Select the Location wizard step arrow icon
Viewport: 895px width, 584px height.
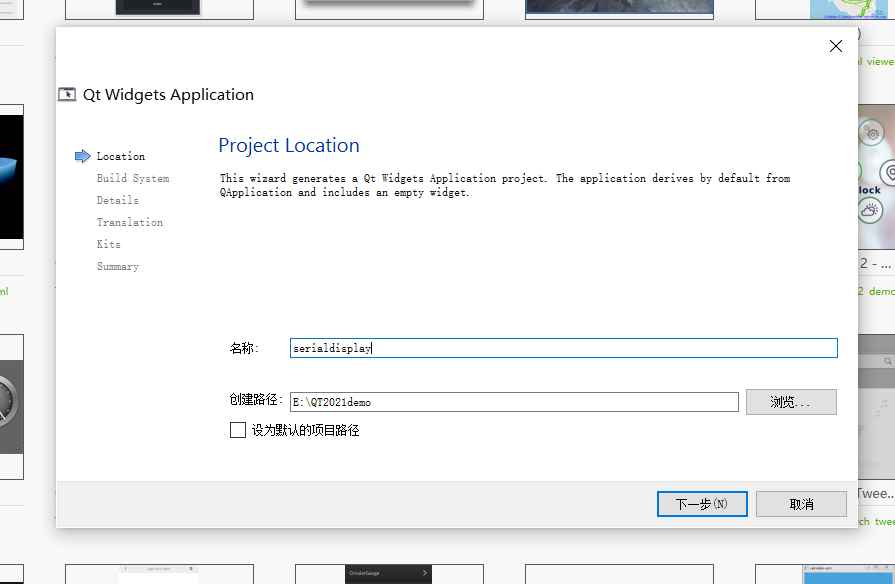(83, 156)
